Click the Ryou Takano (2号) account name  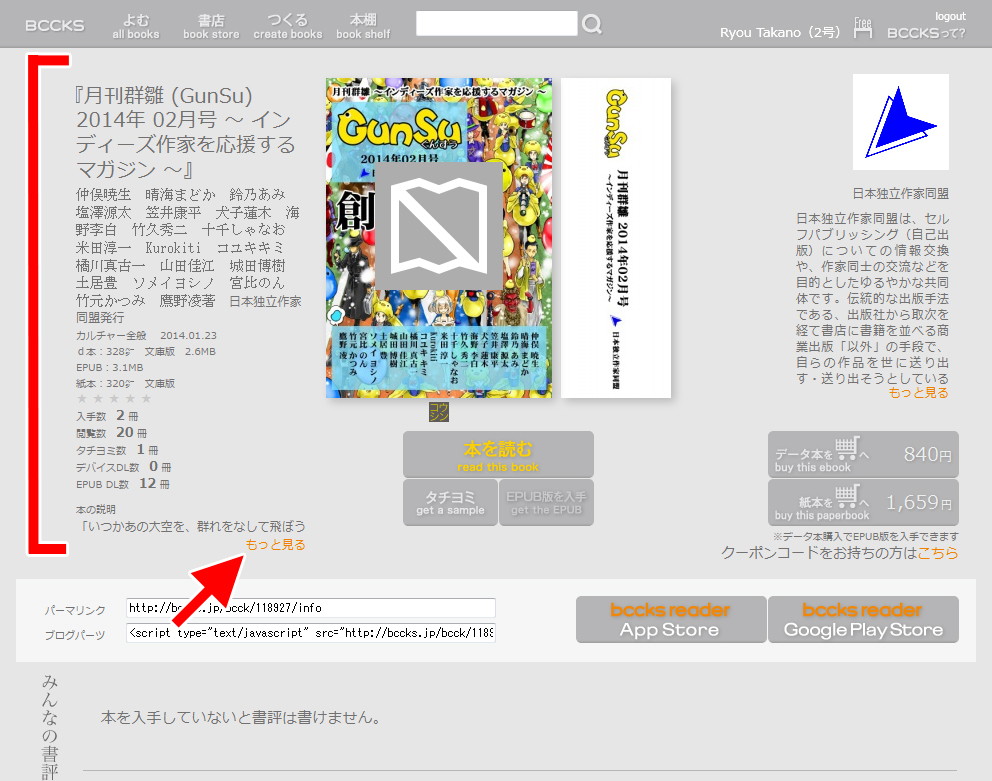[x=780, y=32]
